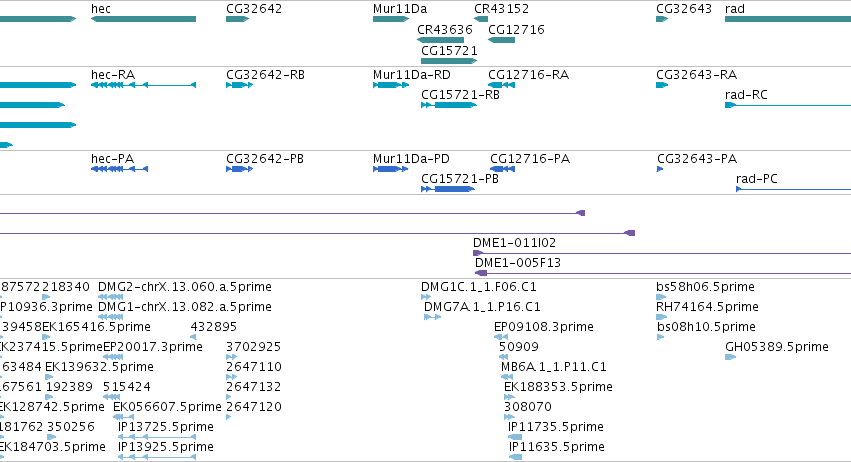Select the Mur11Da gene label
This screenshot has width=851, height=462.
click(x=400, y=9)
